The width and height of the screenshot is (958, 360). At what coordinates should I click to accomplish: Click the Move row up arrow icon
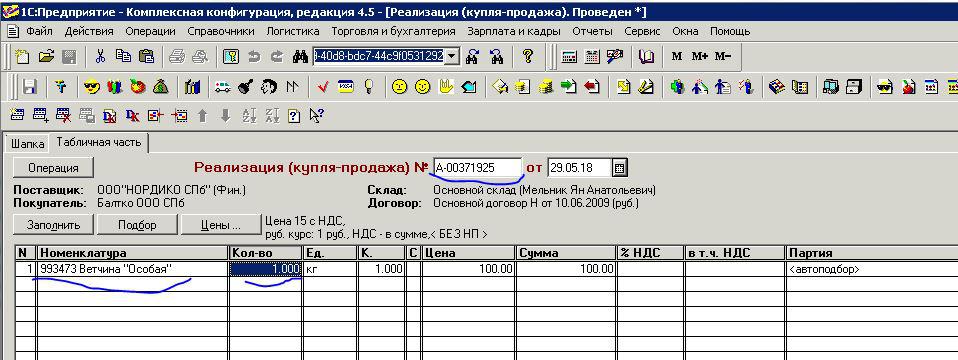(202, 115)
